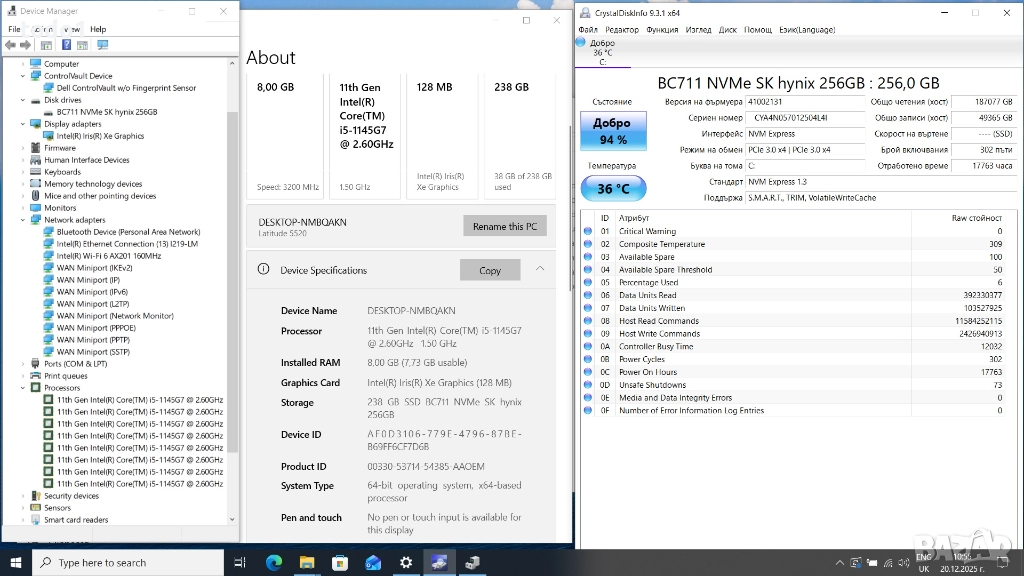Switch to Device Manager taskbar icon
This screenshot has height=576, width=1024.
click(x=472, y=562)
